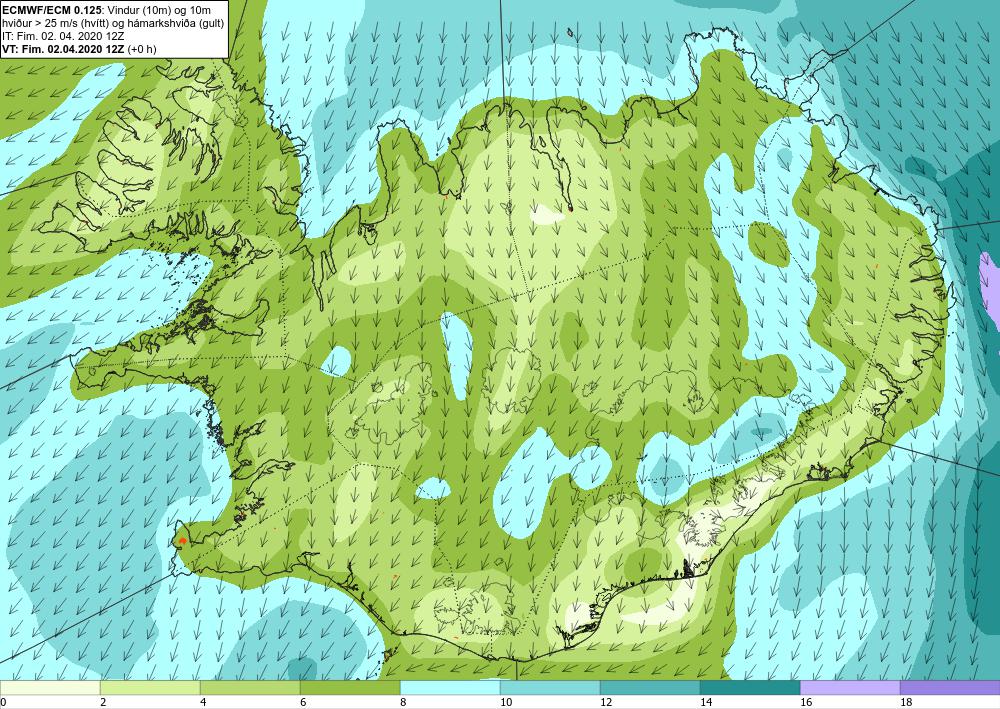The width and height of the screenshot is (1000, 709).
Task: Click the legend label '8'
Action: coord(403,703)
